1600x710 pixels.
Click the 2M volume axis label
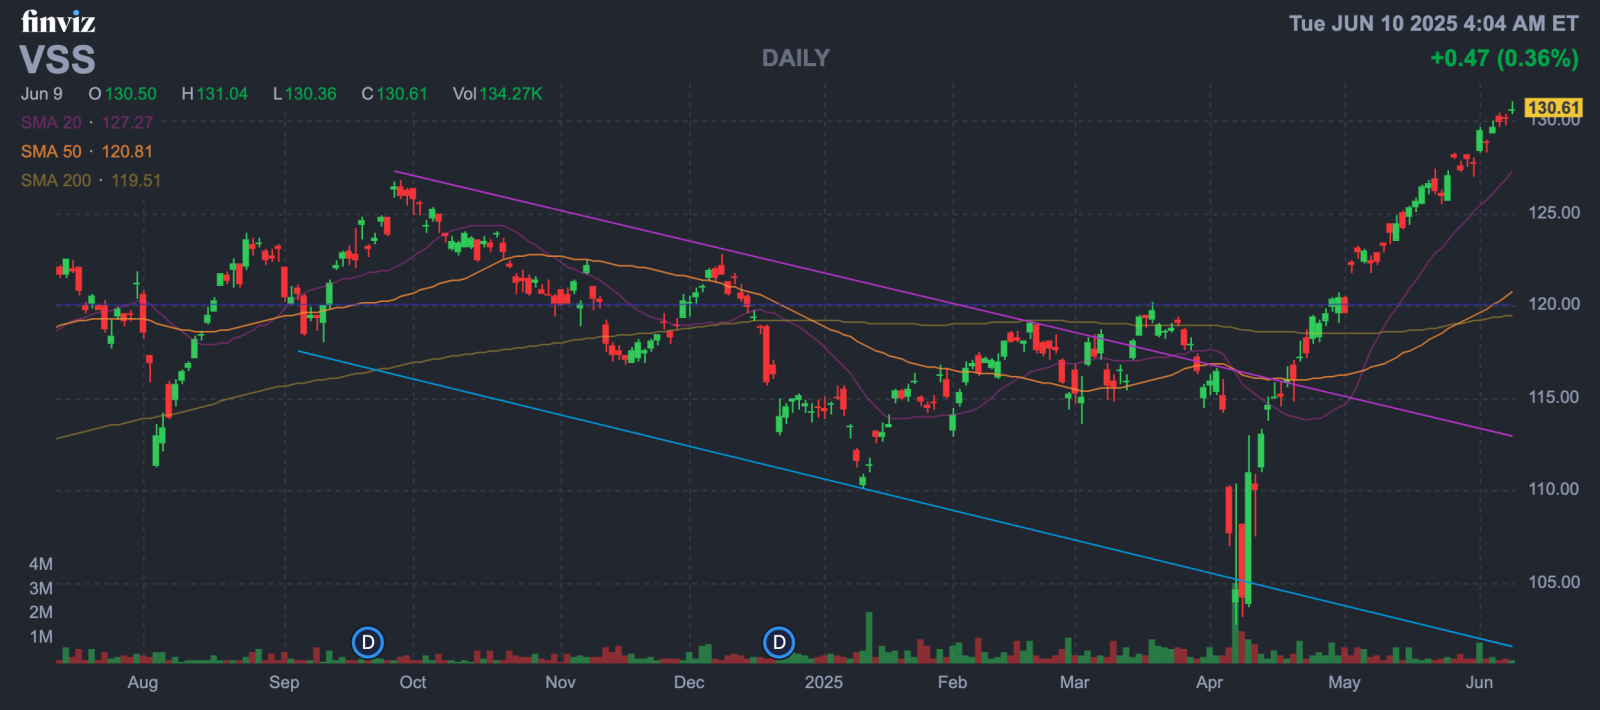[x=41, y=612]
